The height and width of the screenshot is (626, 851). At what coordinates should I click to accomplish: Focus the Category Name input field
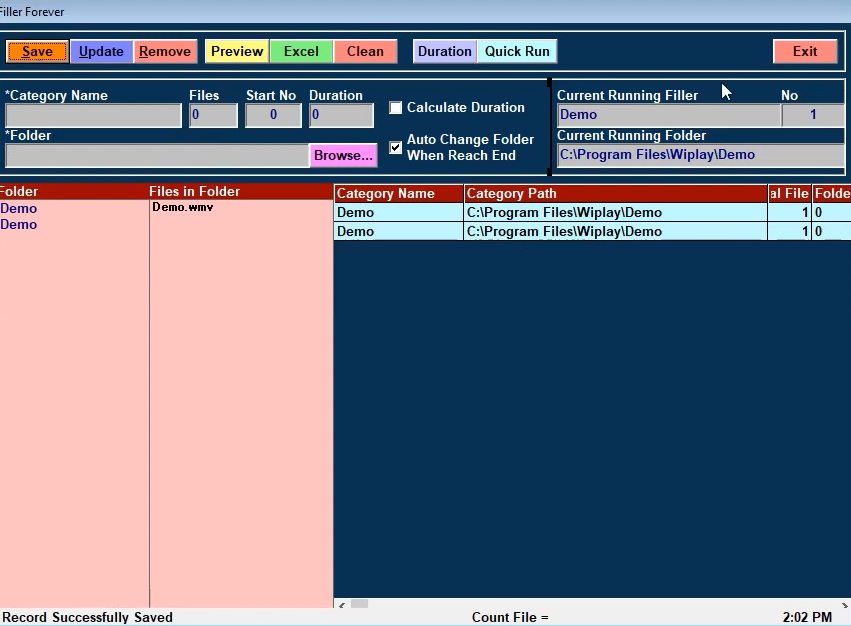coord(93,116)
